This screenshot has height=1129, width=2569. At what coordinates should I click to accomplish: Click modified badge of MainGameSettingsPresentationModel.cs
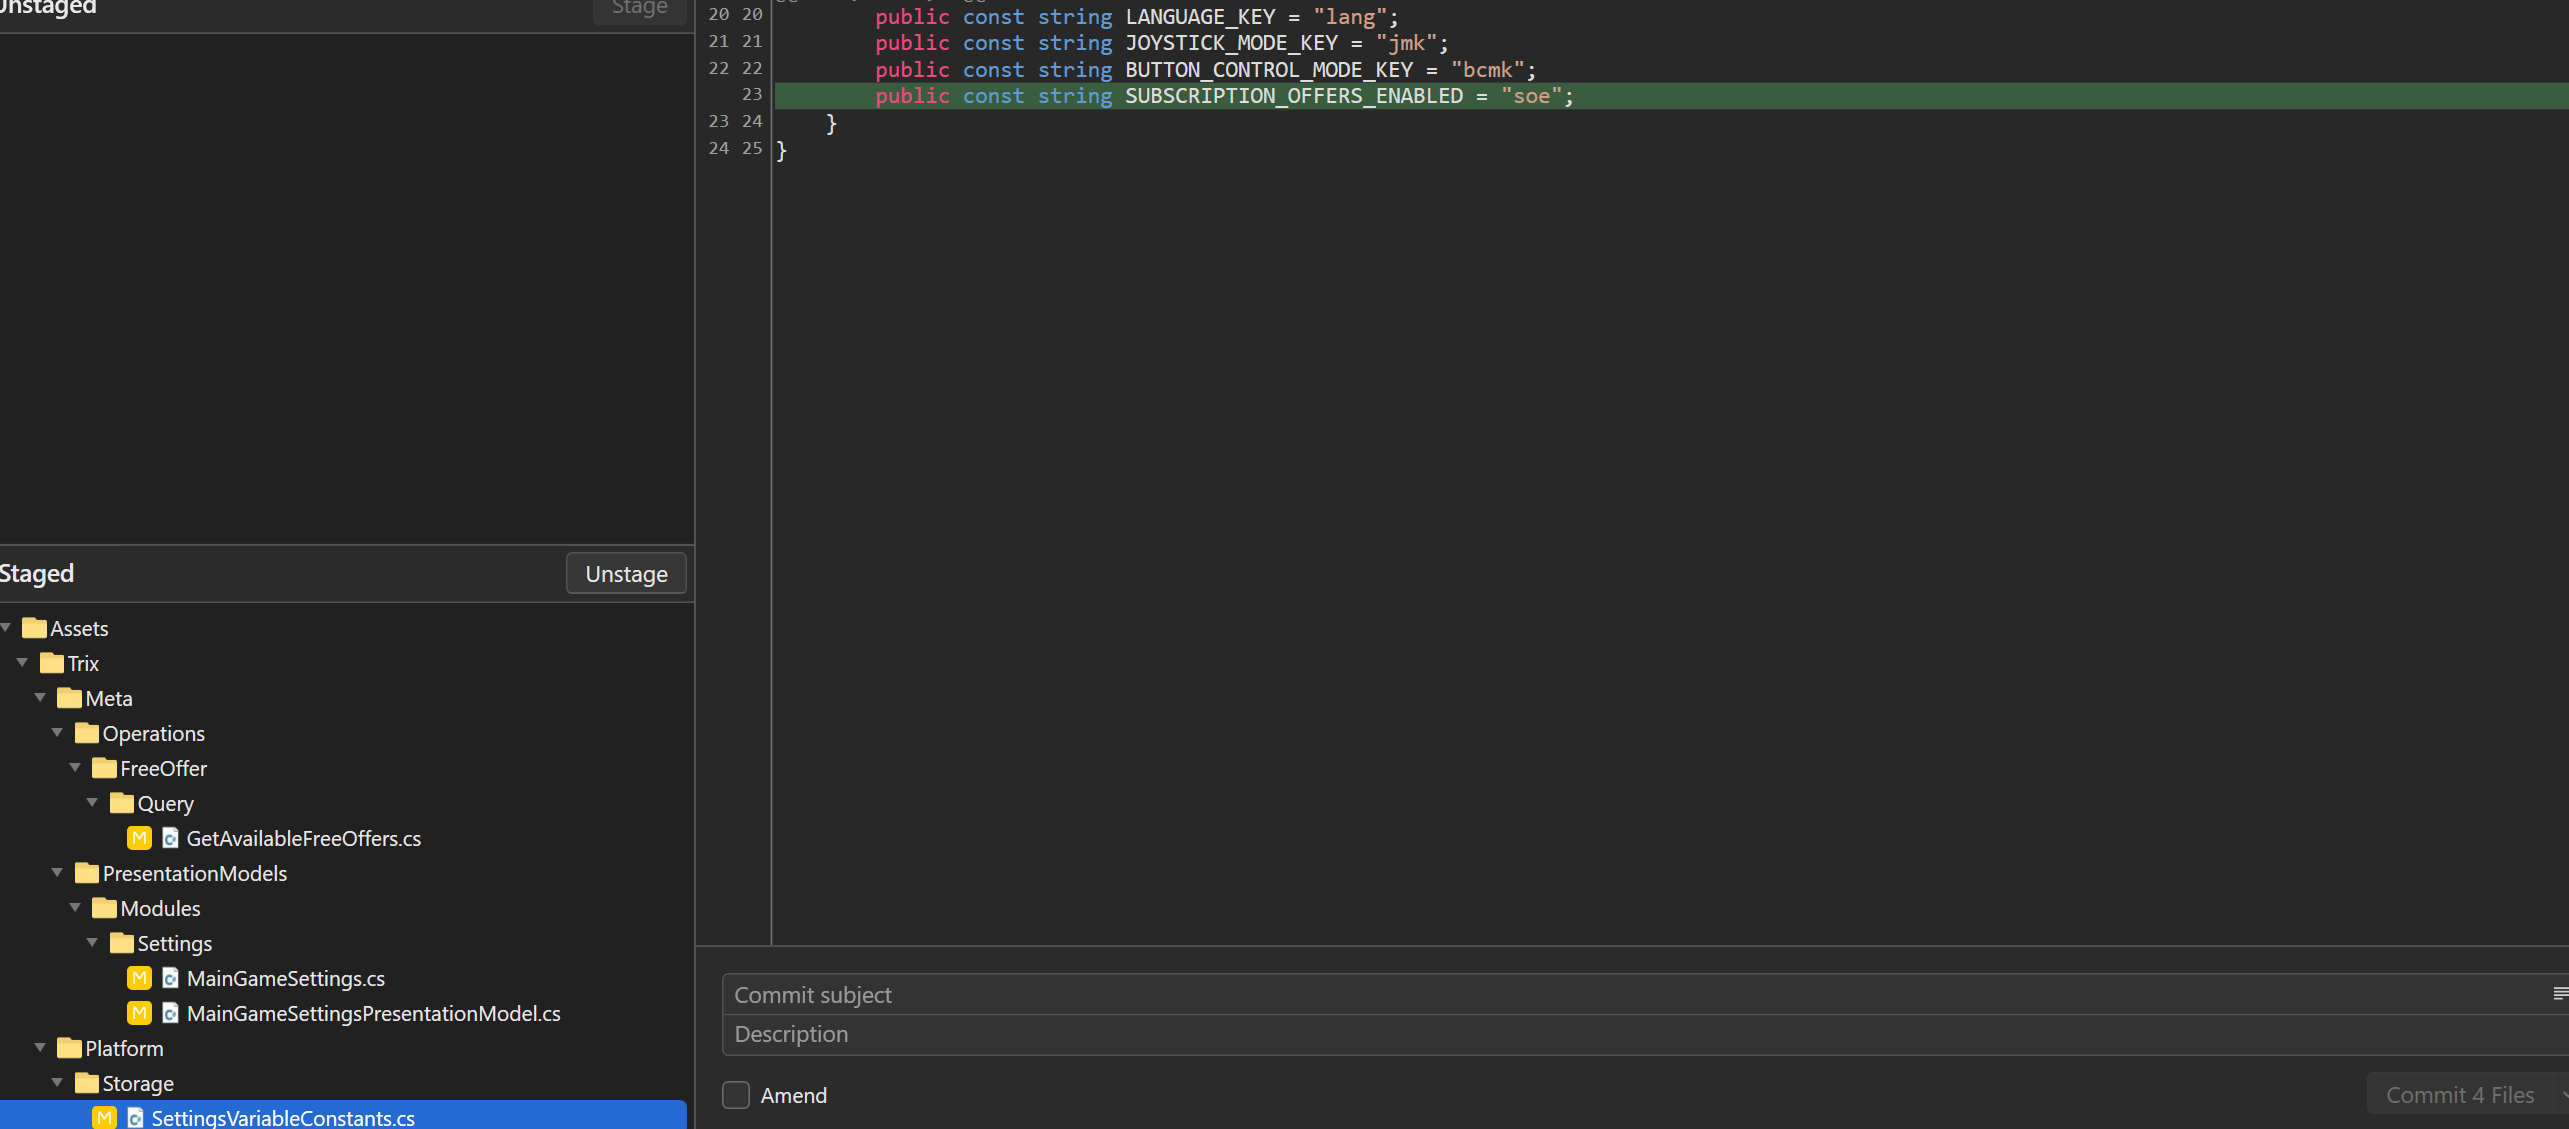point(139,1013)
